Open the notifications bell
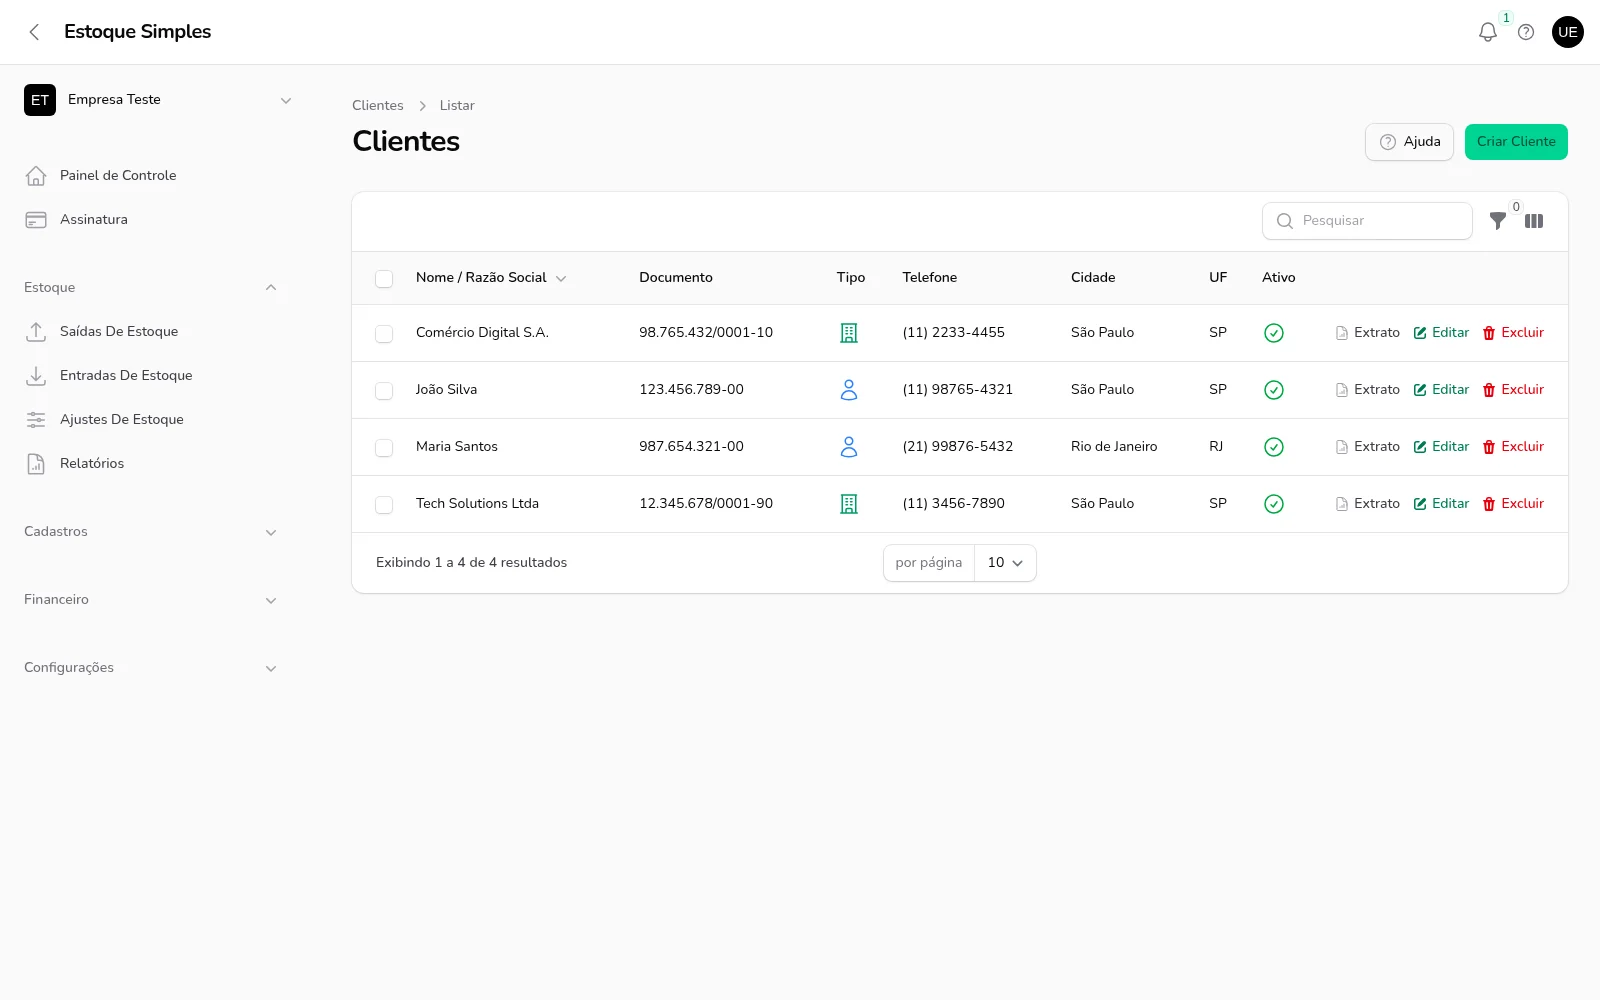1600x1000 pixels. (1488, 32)
